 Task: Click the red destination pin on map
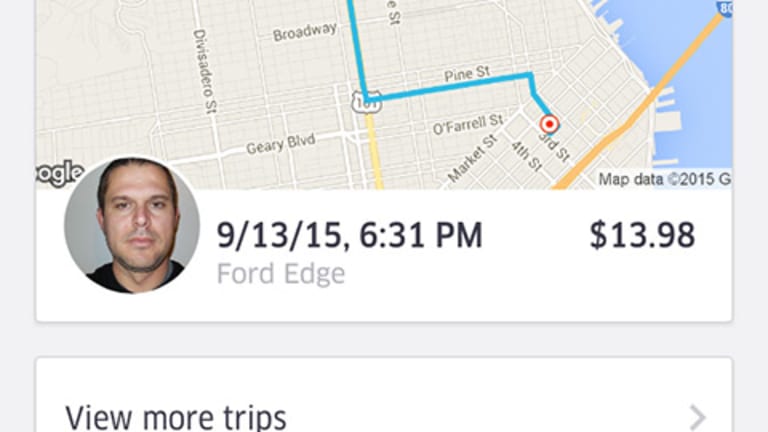coord(548,124)
